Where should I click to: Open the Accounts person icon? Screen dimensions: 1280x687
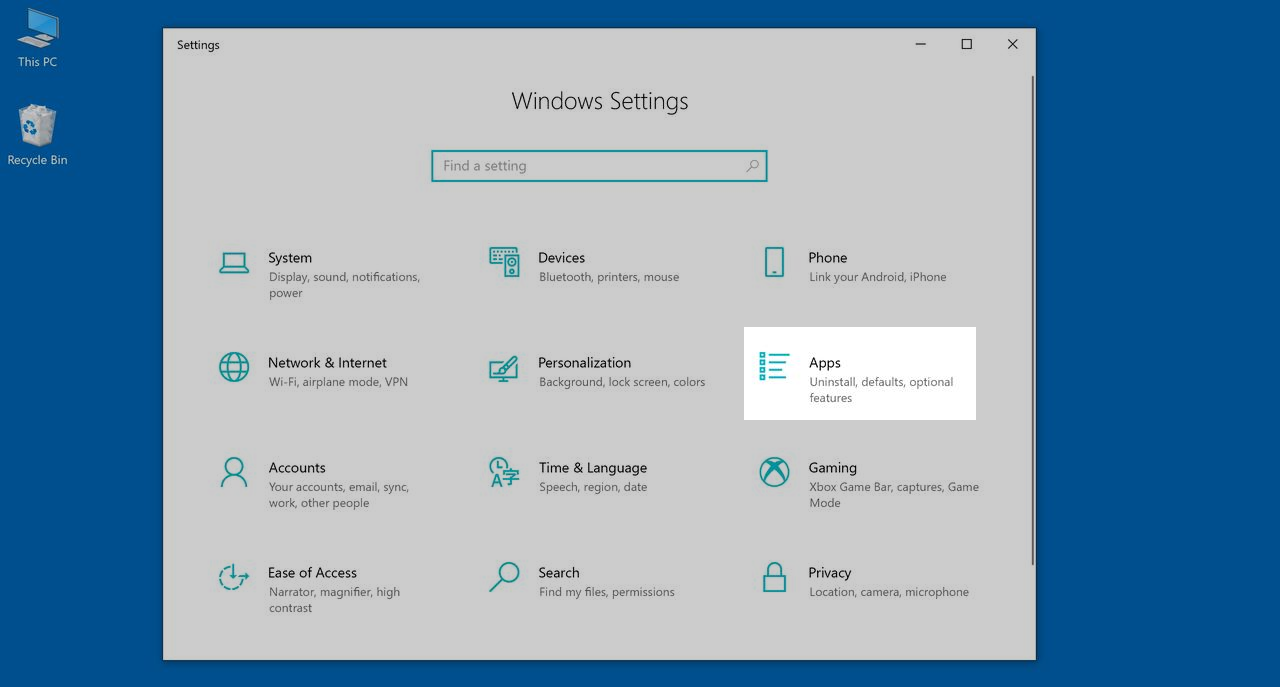click(234, 472)
